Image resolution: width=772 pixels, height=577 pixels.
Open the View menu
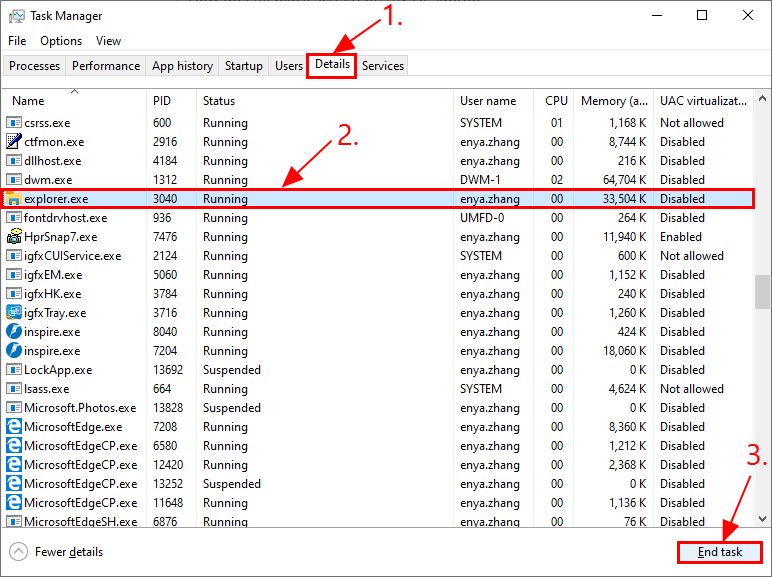click(108, 41)
